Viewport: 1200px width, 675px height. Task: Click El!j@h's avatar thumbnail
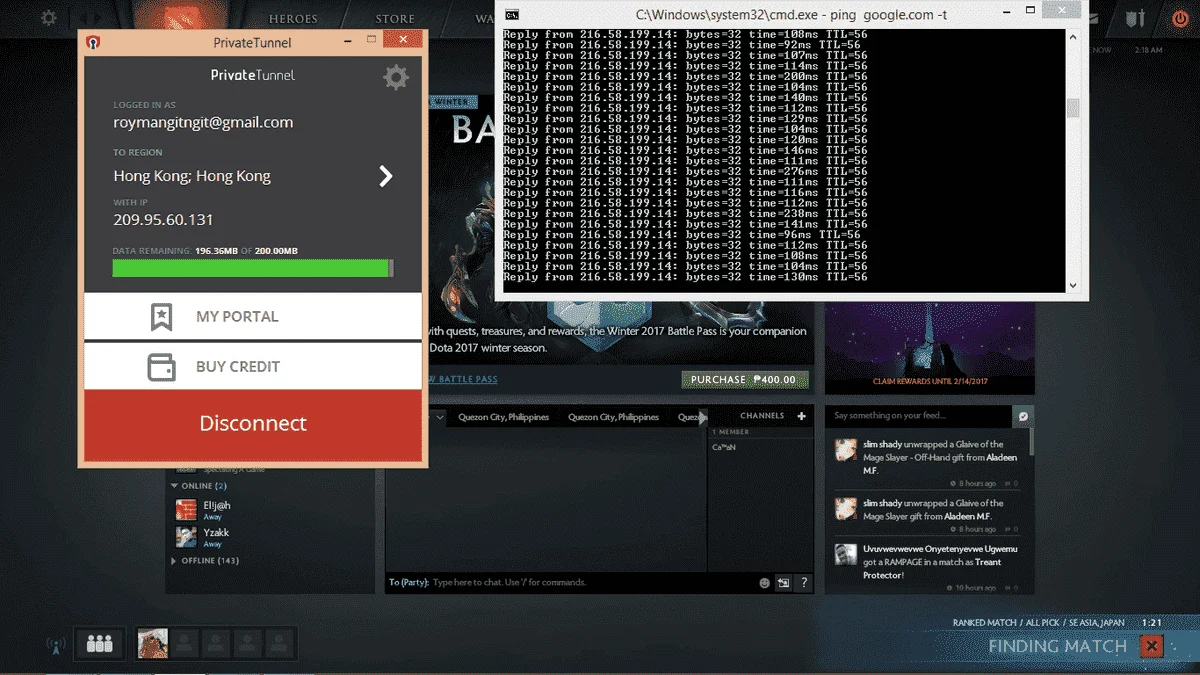tap(186, 510)
